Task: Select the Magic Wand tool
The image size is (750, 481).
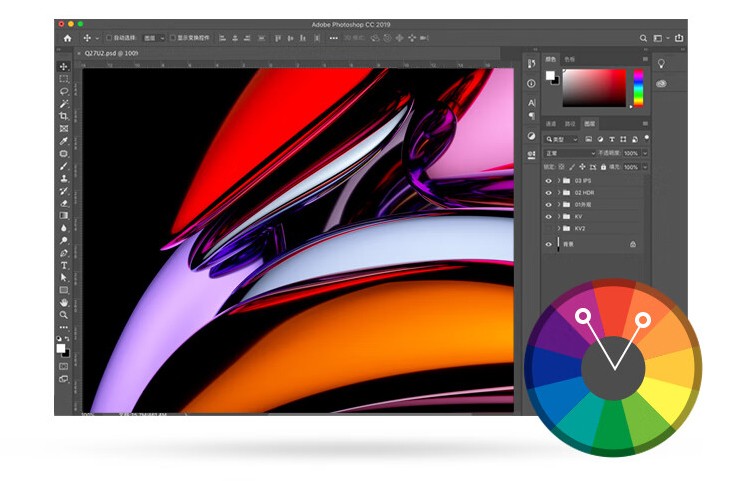Action: point(64,104)
